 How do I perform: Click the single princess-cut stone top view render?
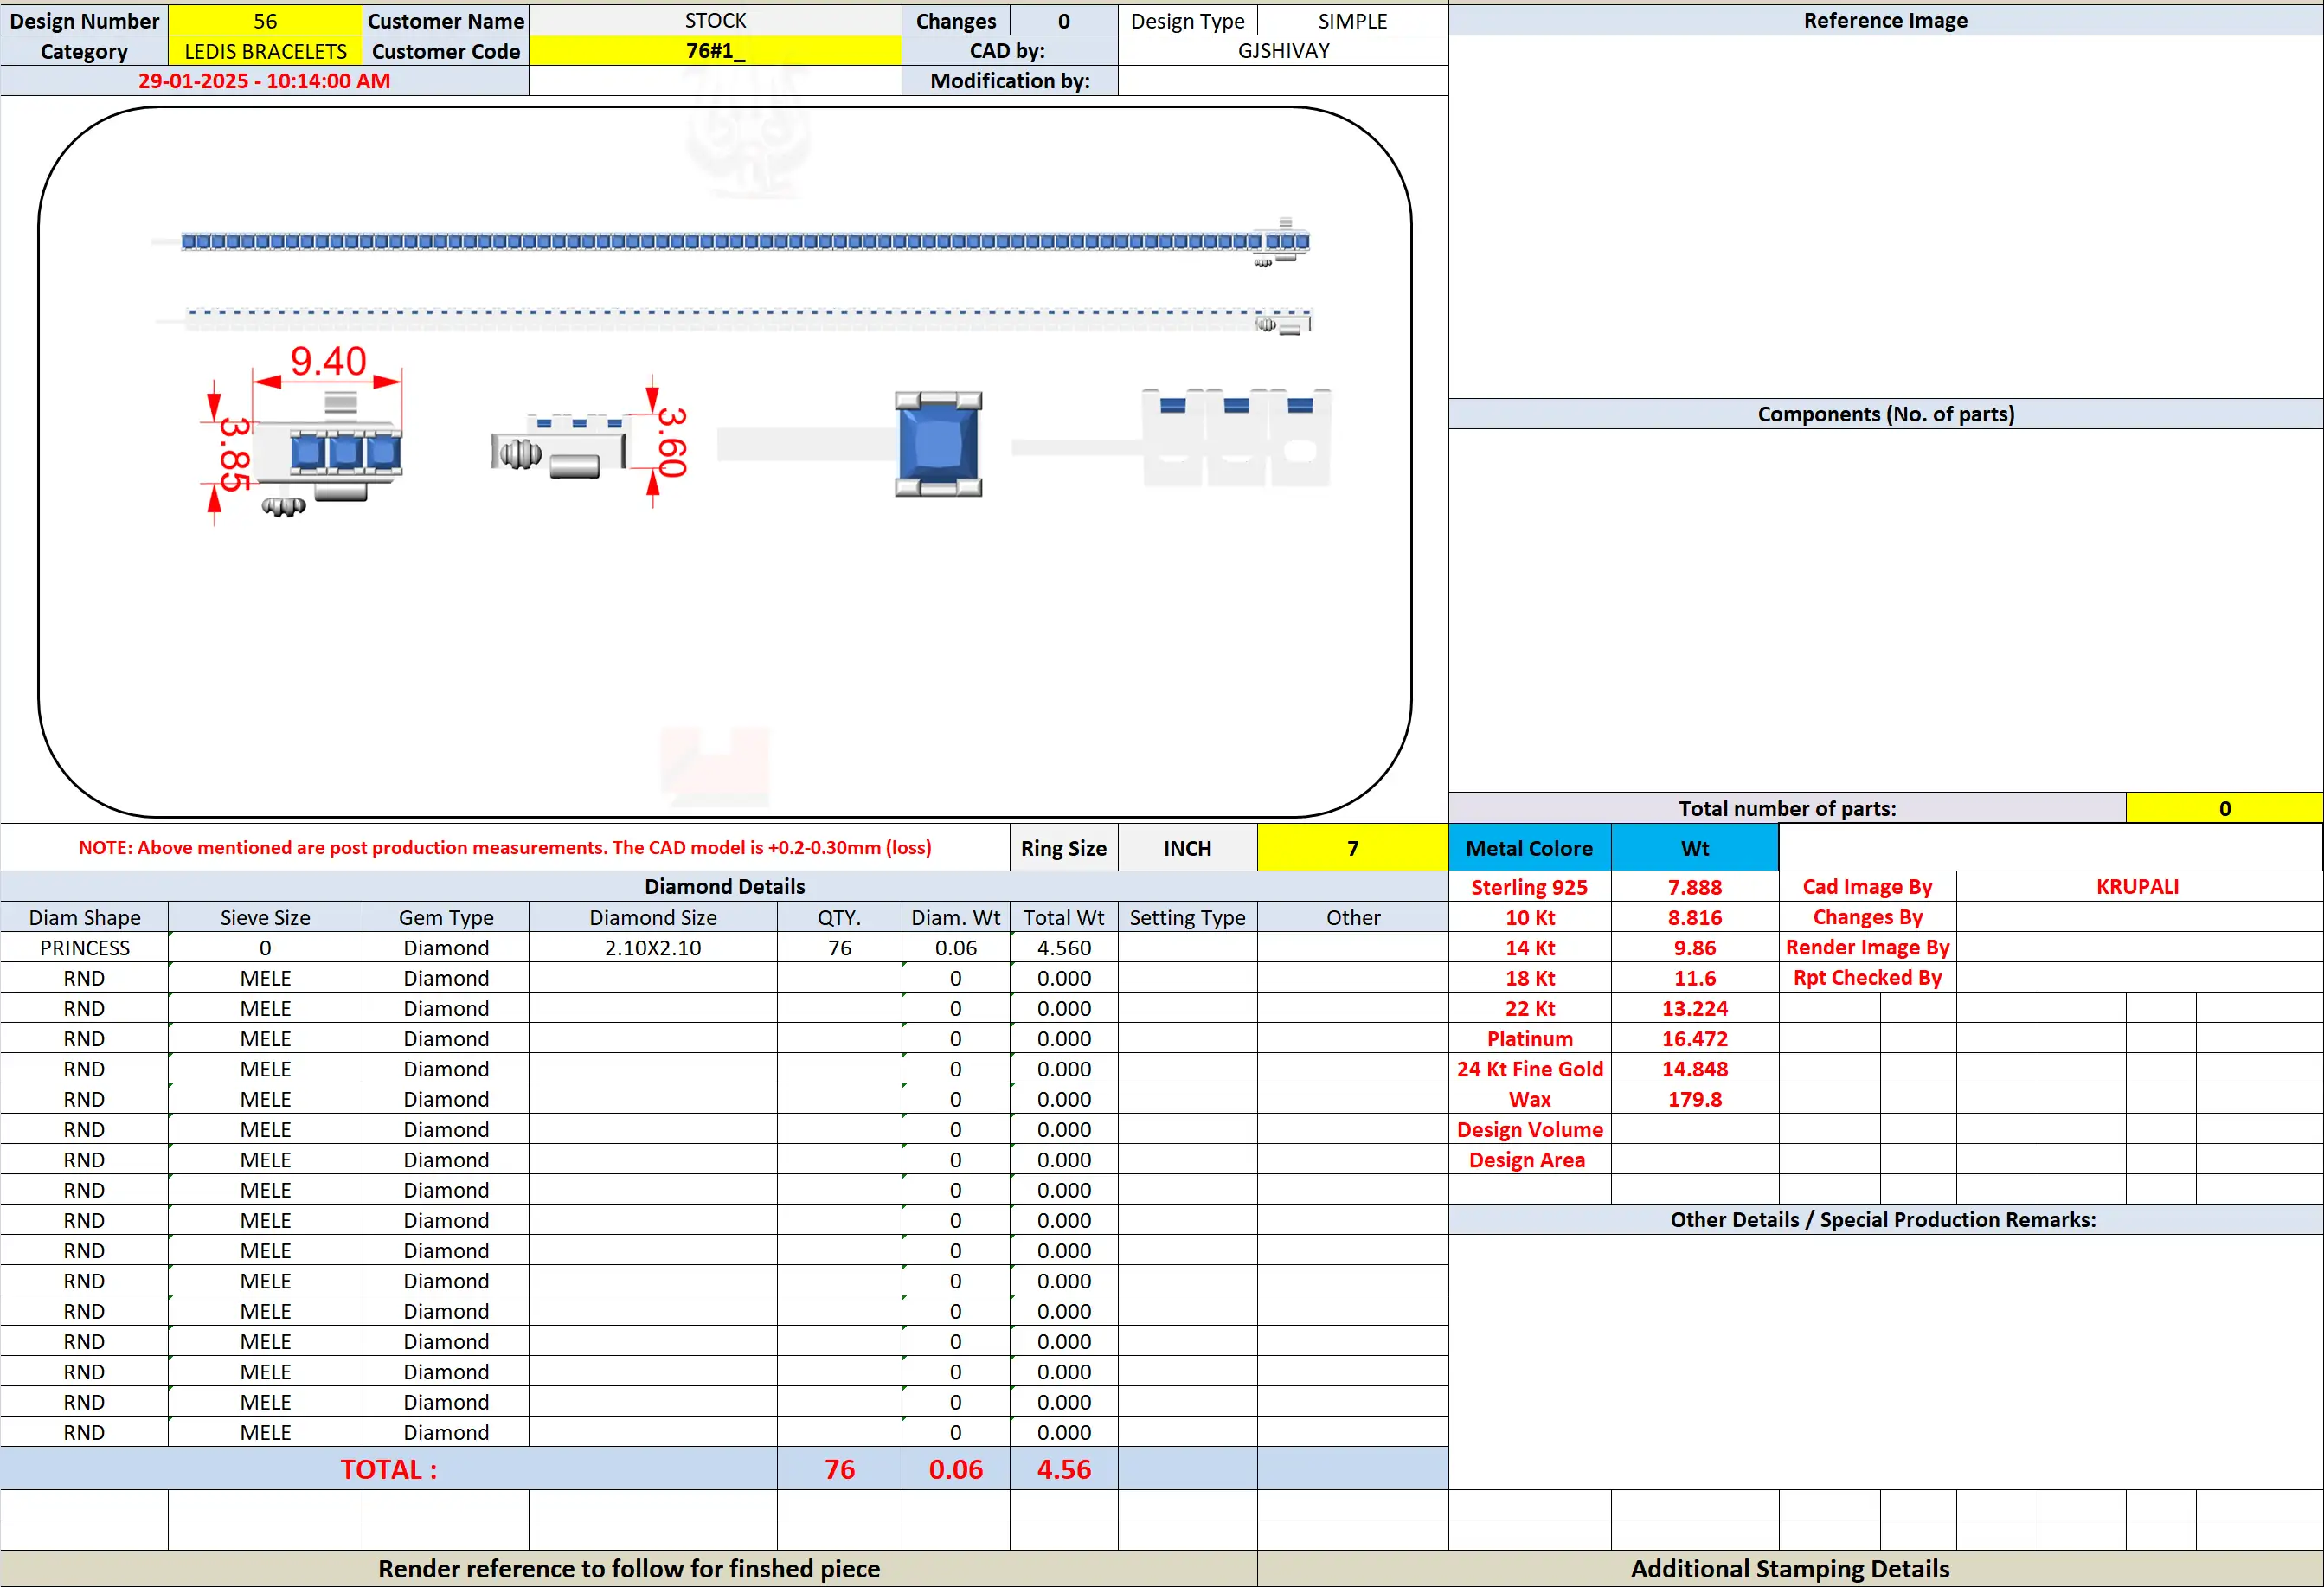pyautogui.click(x=938, y=444)
